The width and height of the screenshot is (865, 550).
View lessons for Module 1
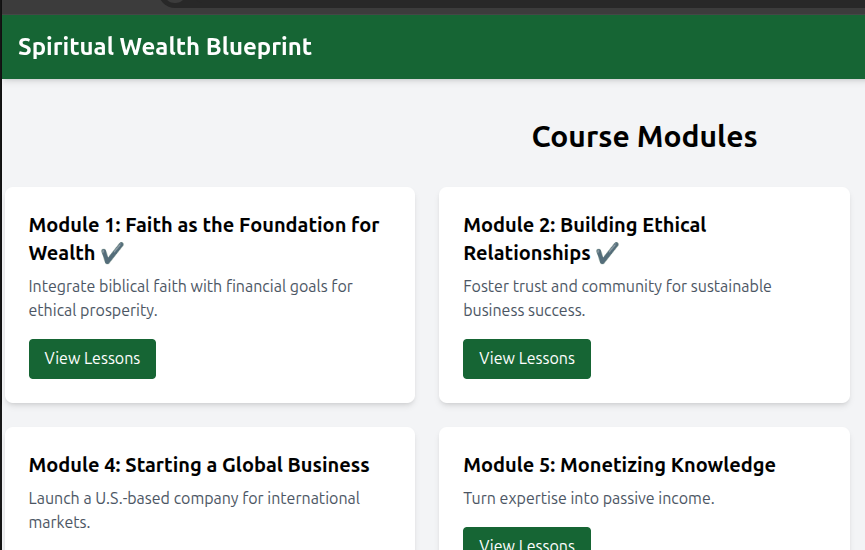[92, 359]
